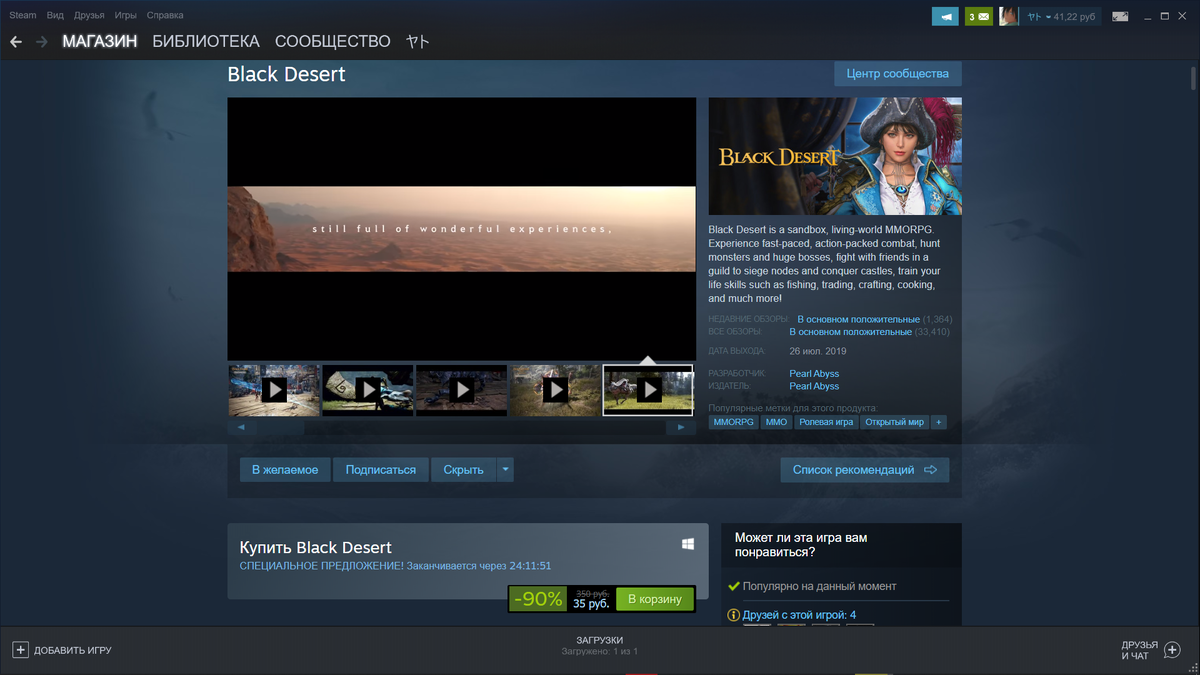Click the MMORPG tag

click(734, 422)
